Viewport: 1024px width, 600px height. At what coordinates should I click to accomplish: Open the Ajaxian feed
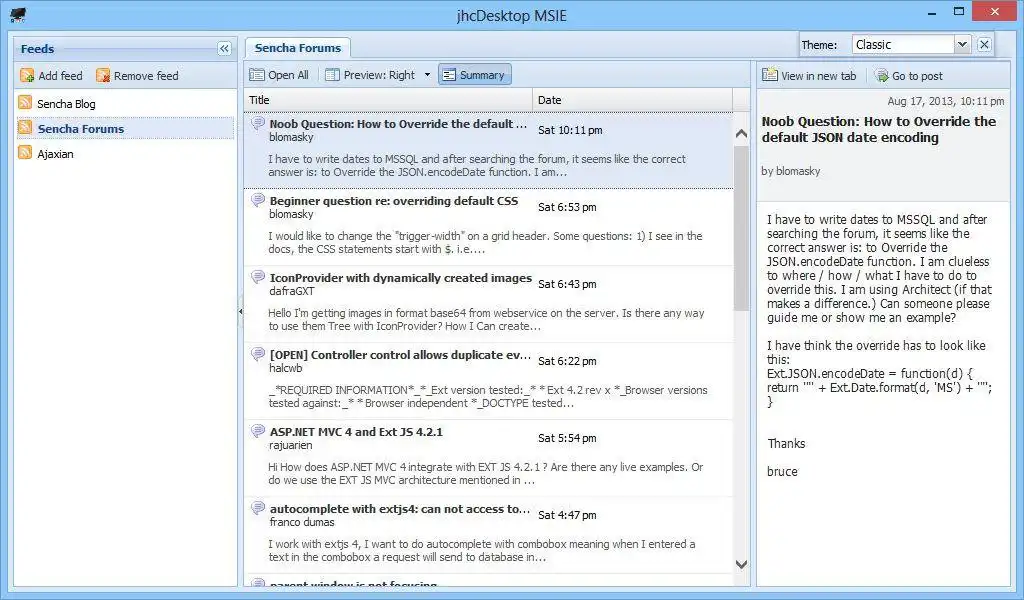[x=56, y=154]
